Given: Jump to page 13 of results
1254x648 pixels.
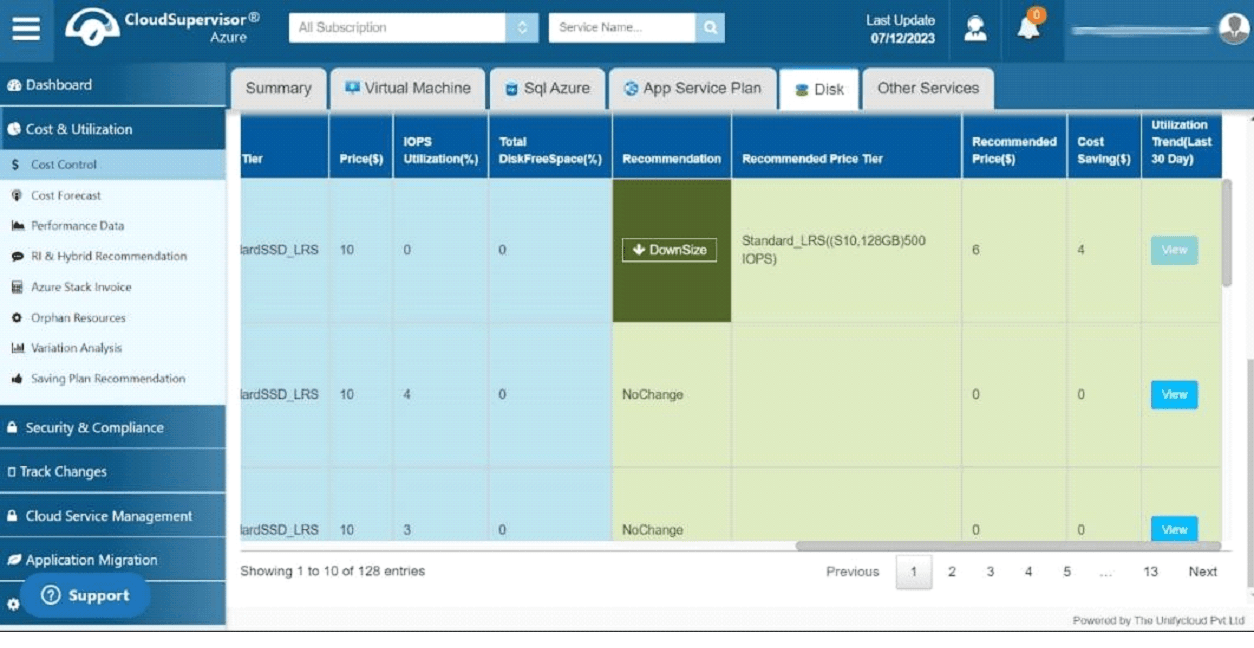Looking at the screenshot, I should point(1151,572).
